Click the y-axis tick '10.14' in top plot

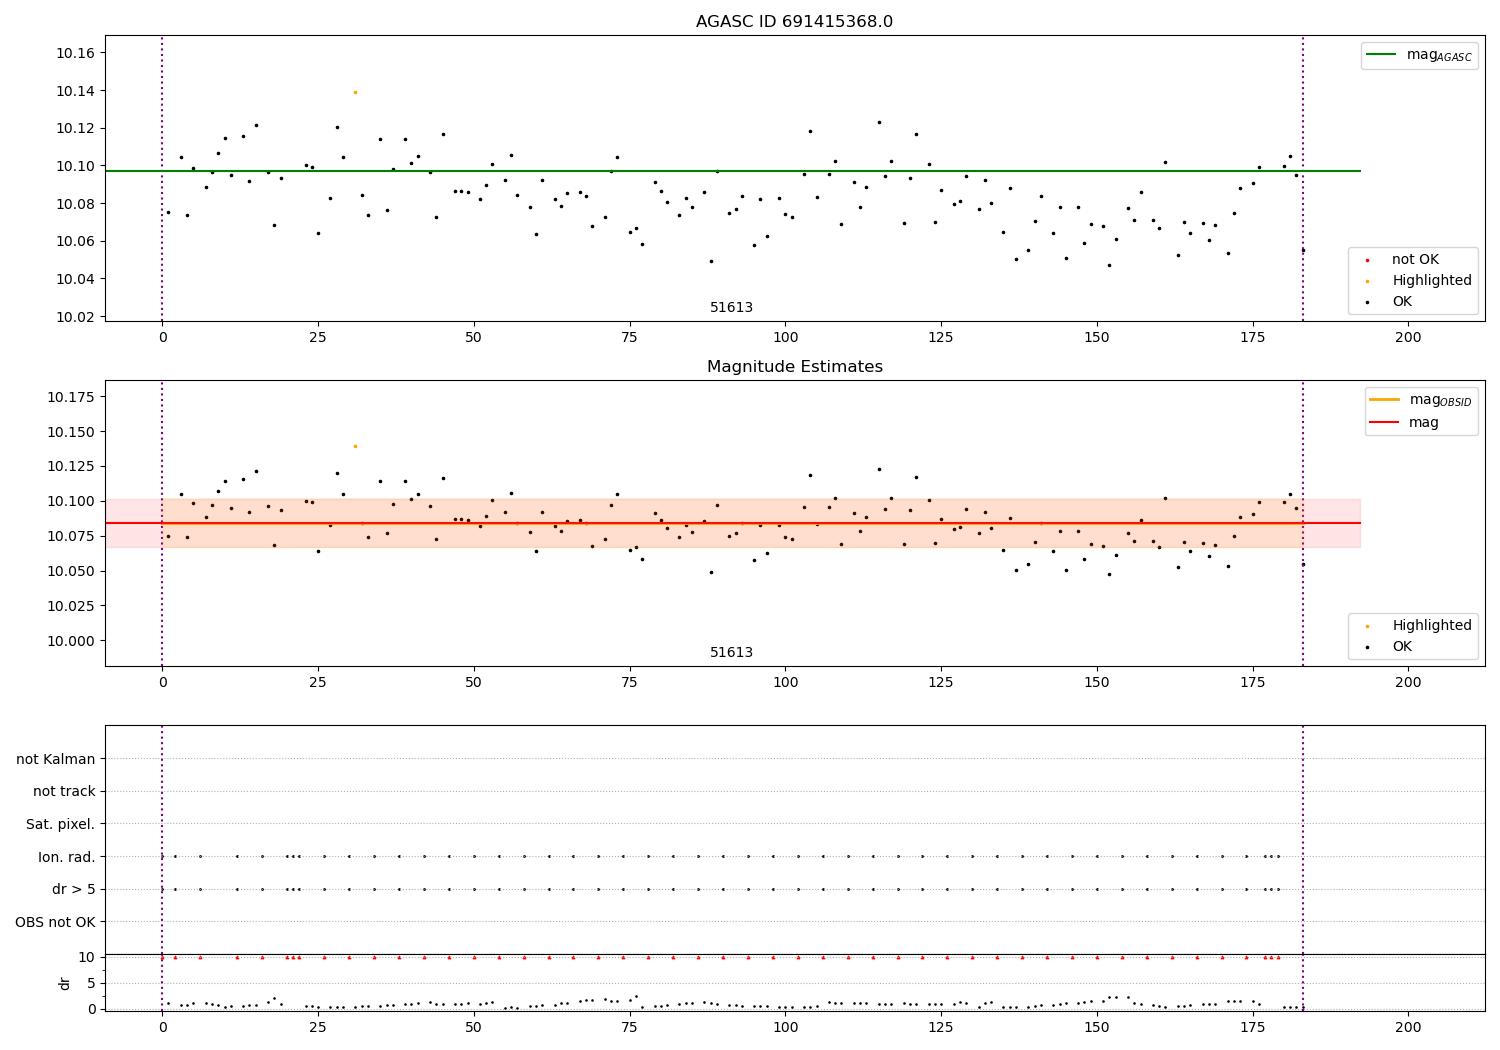[x=75, y=91]
